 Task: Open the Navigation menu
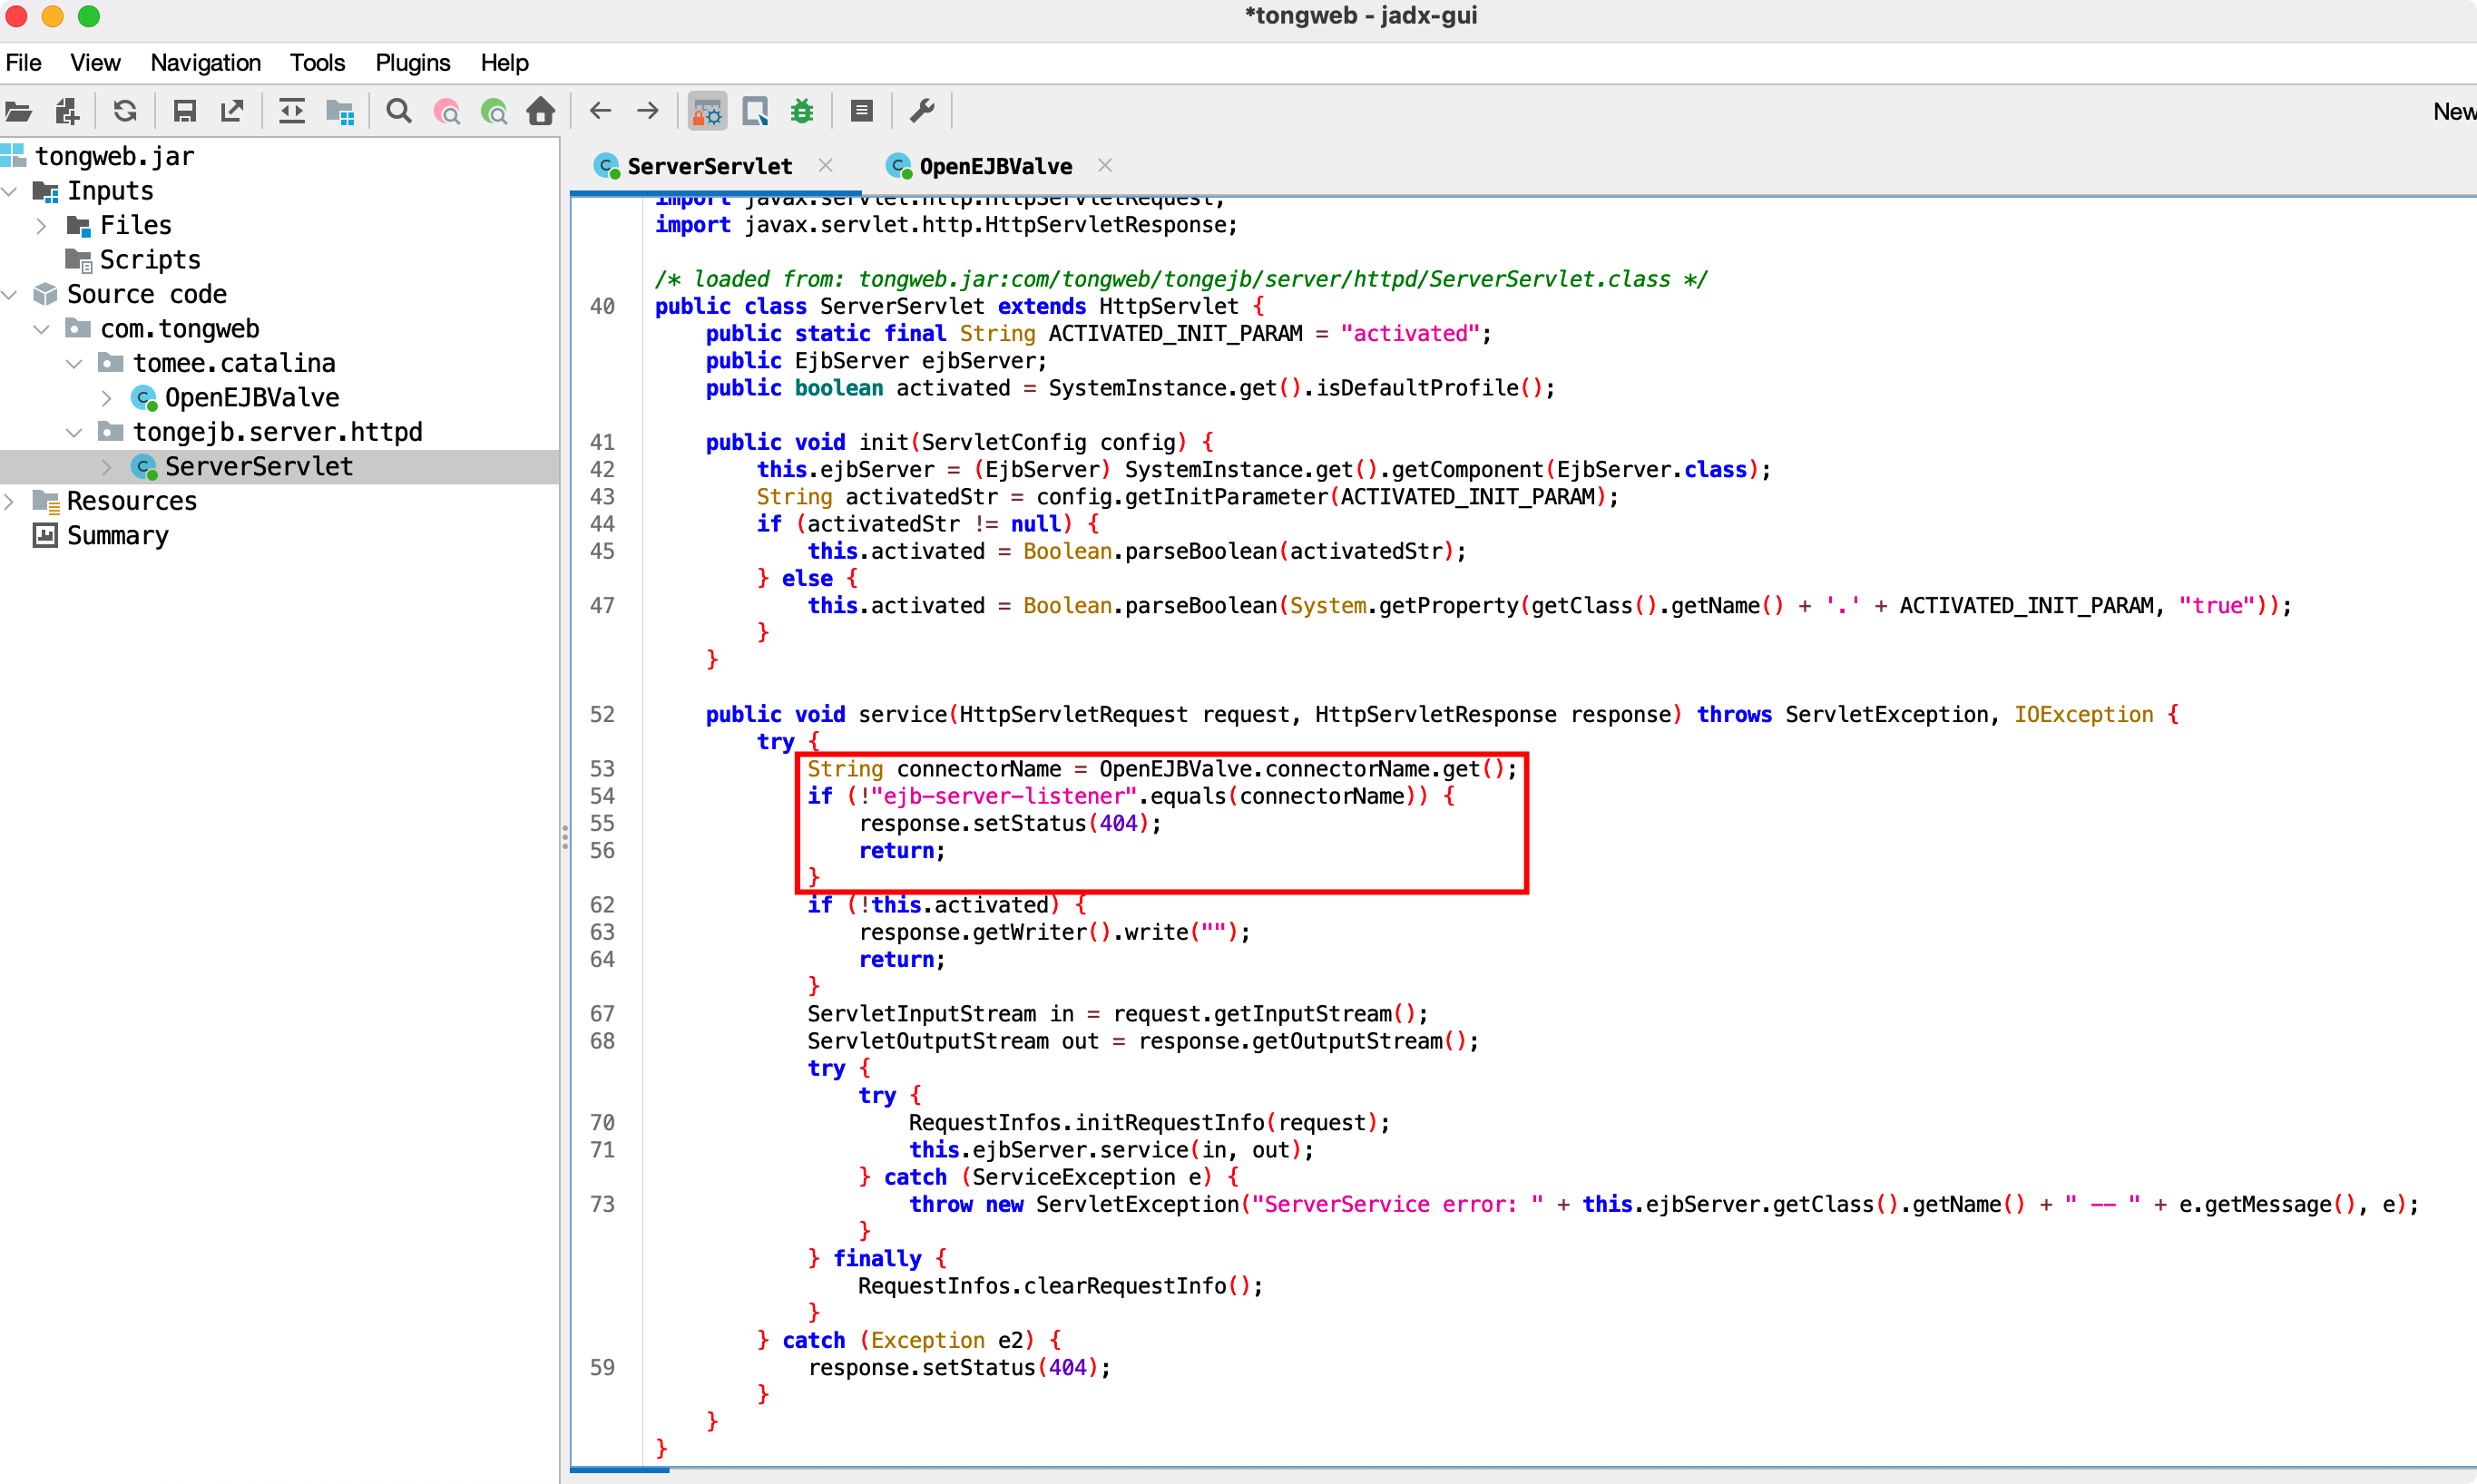205,63
